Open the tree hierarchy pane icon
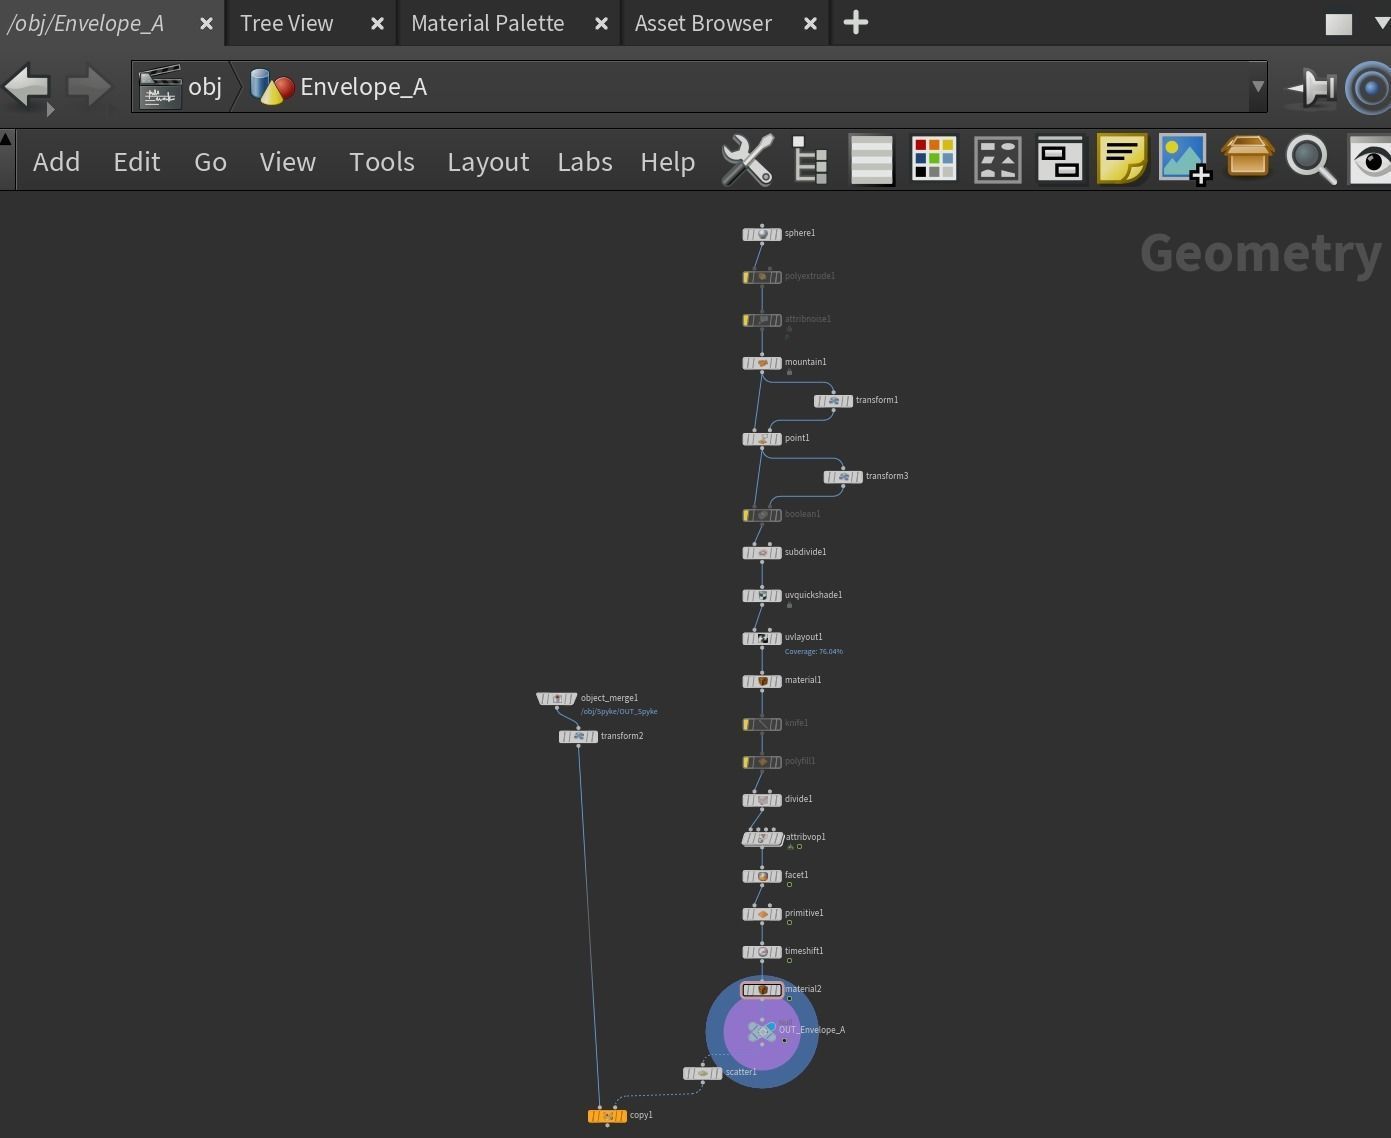 [x=809, y=159]
